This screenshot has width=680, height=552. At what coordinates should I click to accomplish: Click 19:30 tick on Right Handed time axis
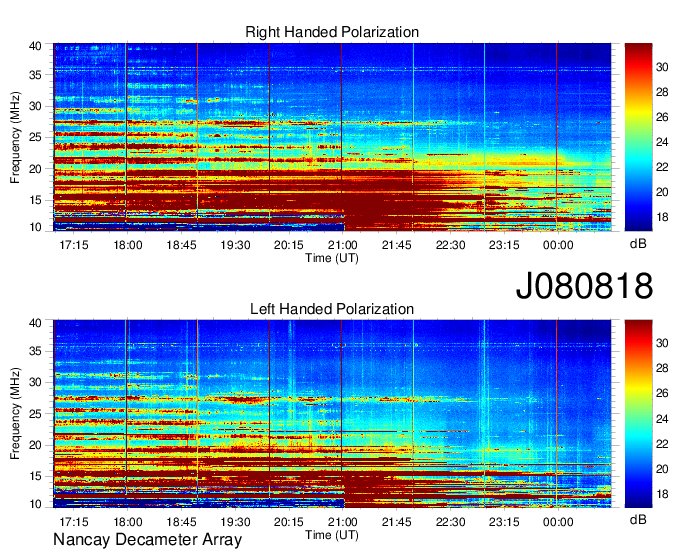(x=235, y=245)
